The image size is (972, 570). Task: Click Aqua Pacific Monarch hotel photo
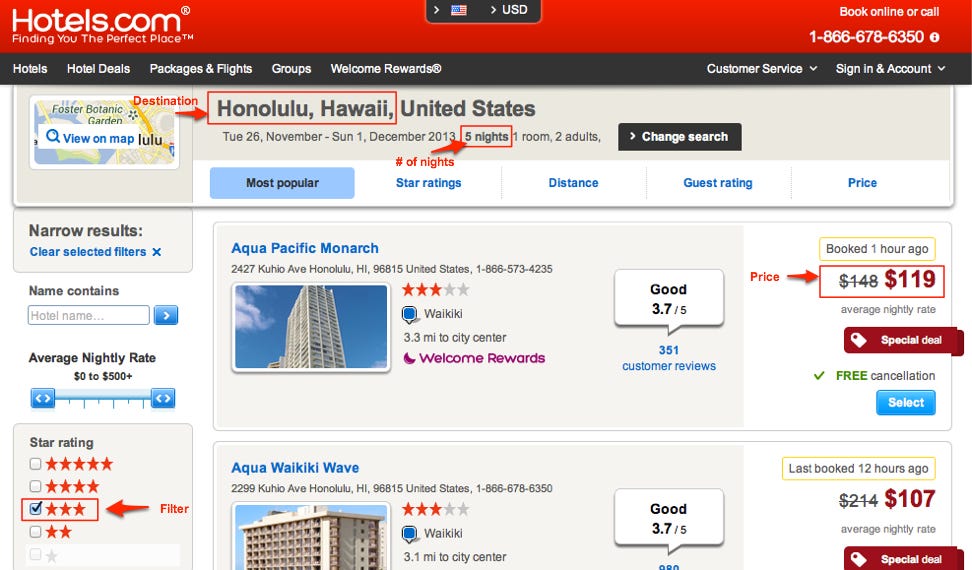coord(311,327)
